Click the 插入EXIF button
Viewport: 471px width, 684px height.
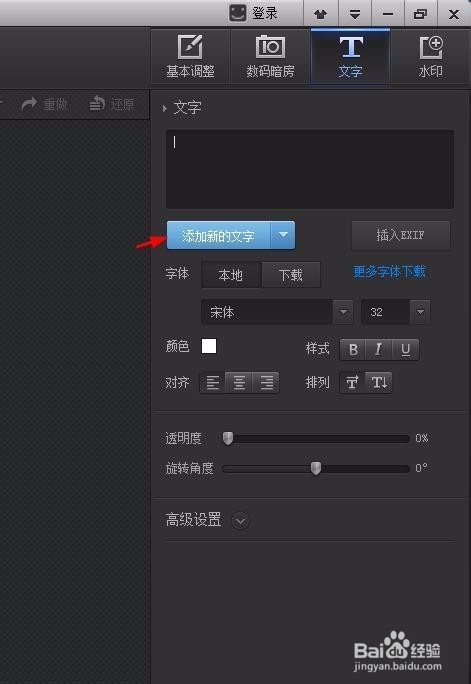[400, 236]
